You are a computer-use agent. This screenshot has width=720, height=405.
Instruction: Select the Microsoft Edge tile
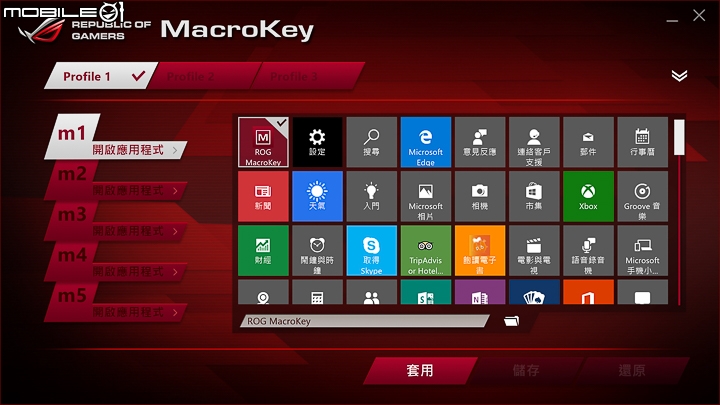[x=426, y=142]
